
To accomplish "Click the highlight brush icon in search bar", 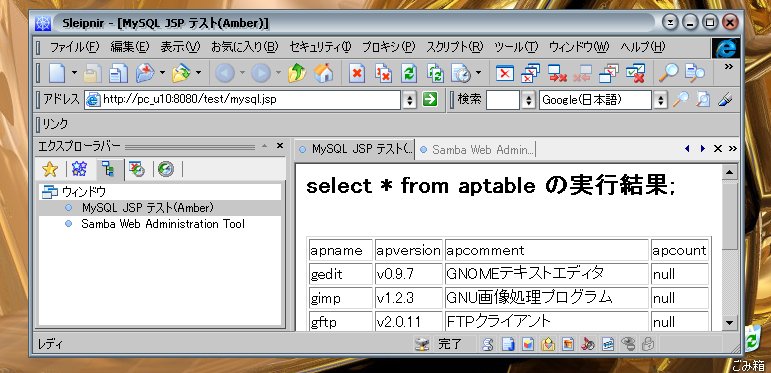I will 725,100.
